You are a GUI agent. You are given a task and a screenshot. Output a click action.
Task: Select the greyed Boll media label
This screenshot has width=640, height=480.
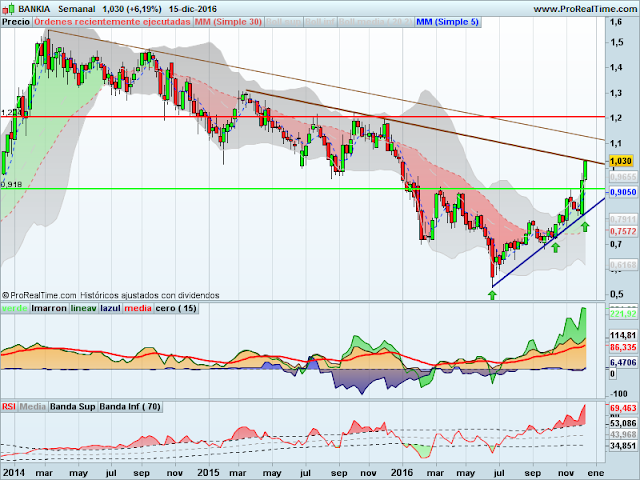[376, 22]
